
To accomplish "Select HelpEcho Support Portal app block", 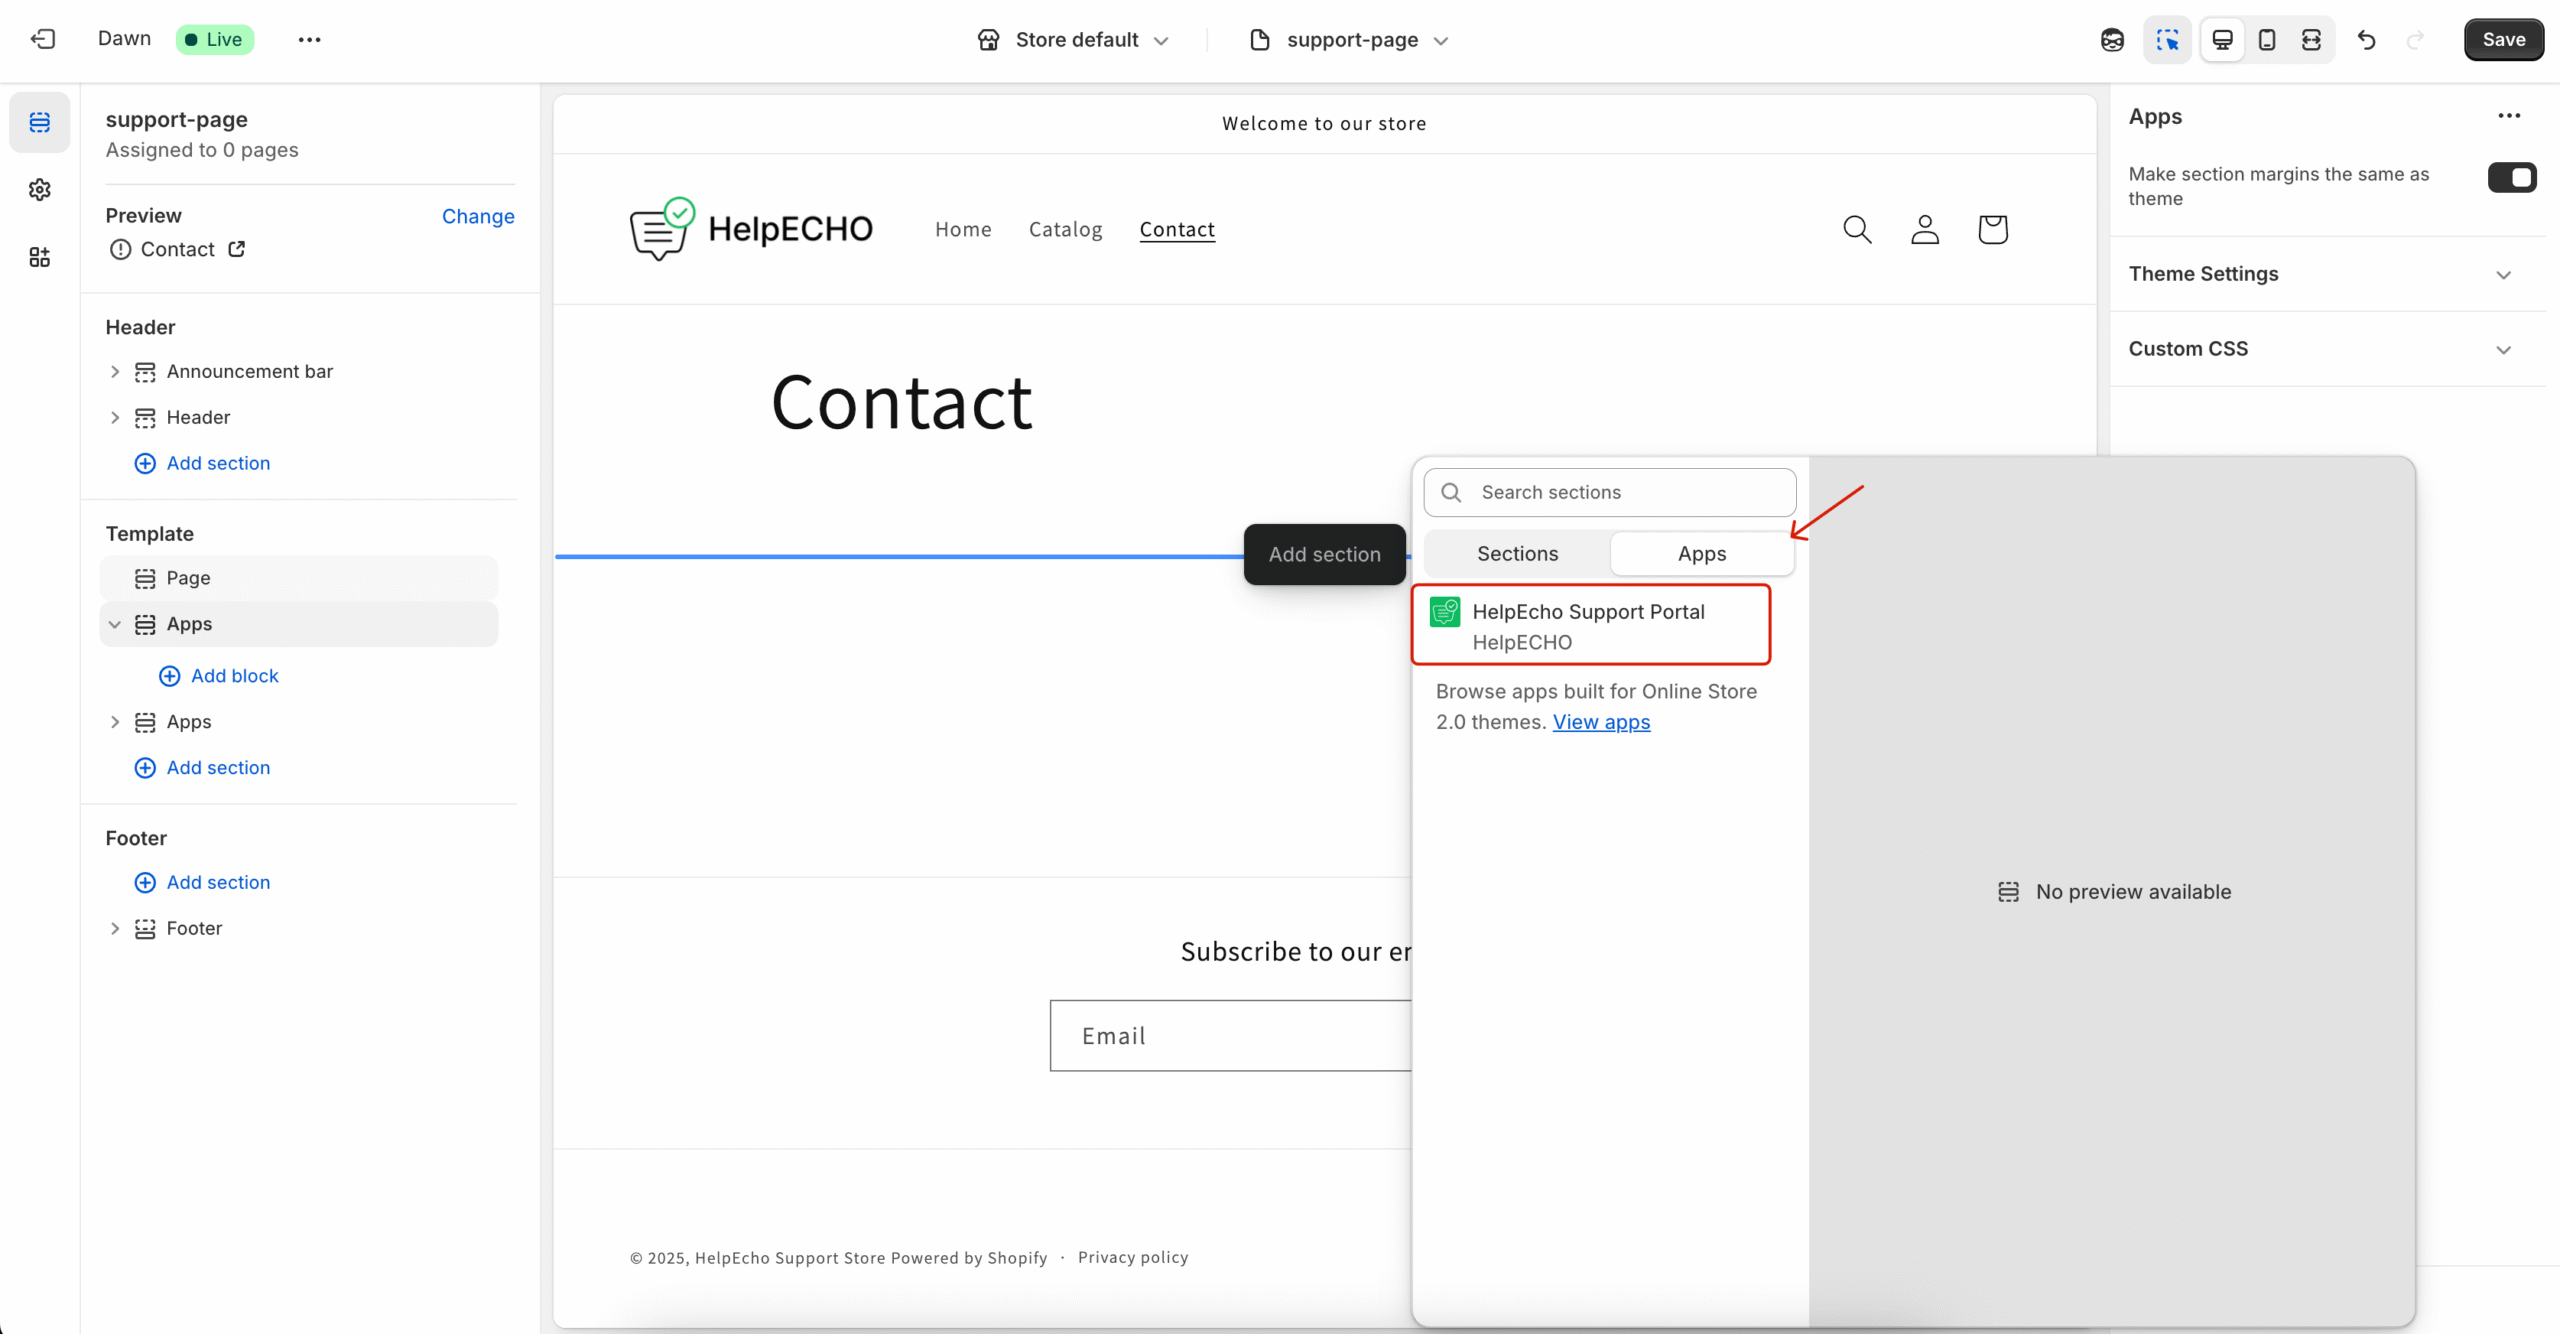I will 1590,626.
